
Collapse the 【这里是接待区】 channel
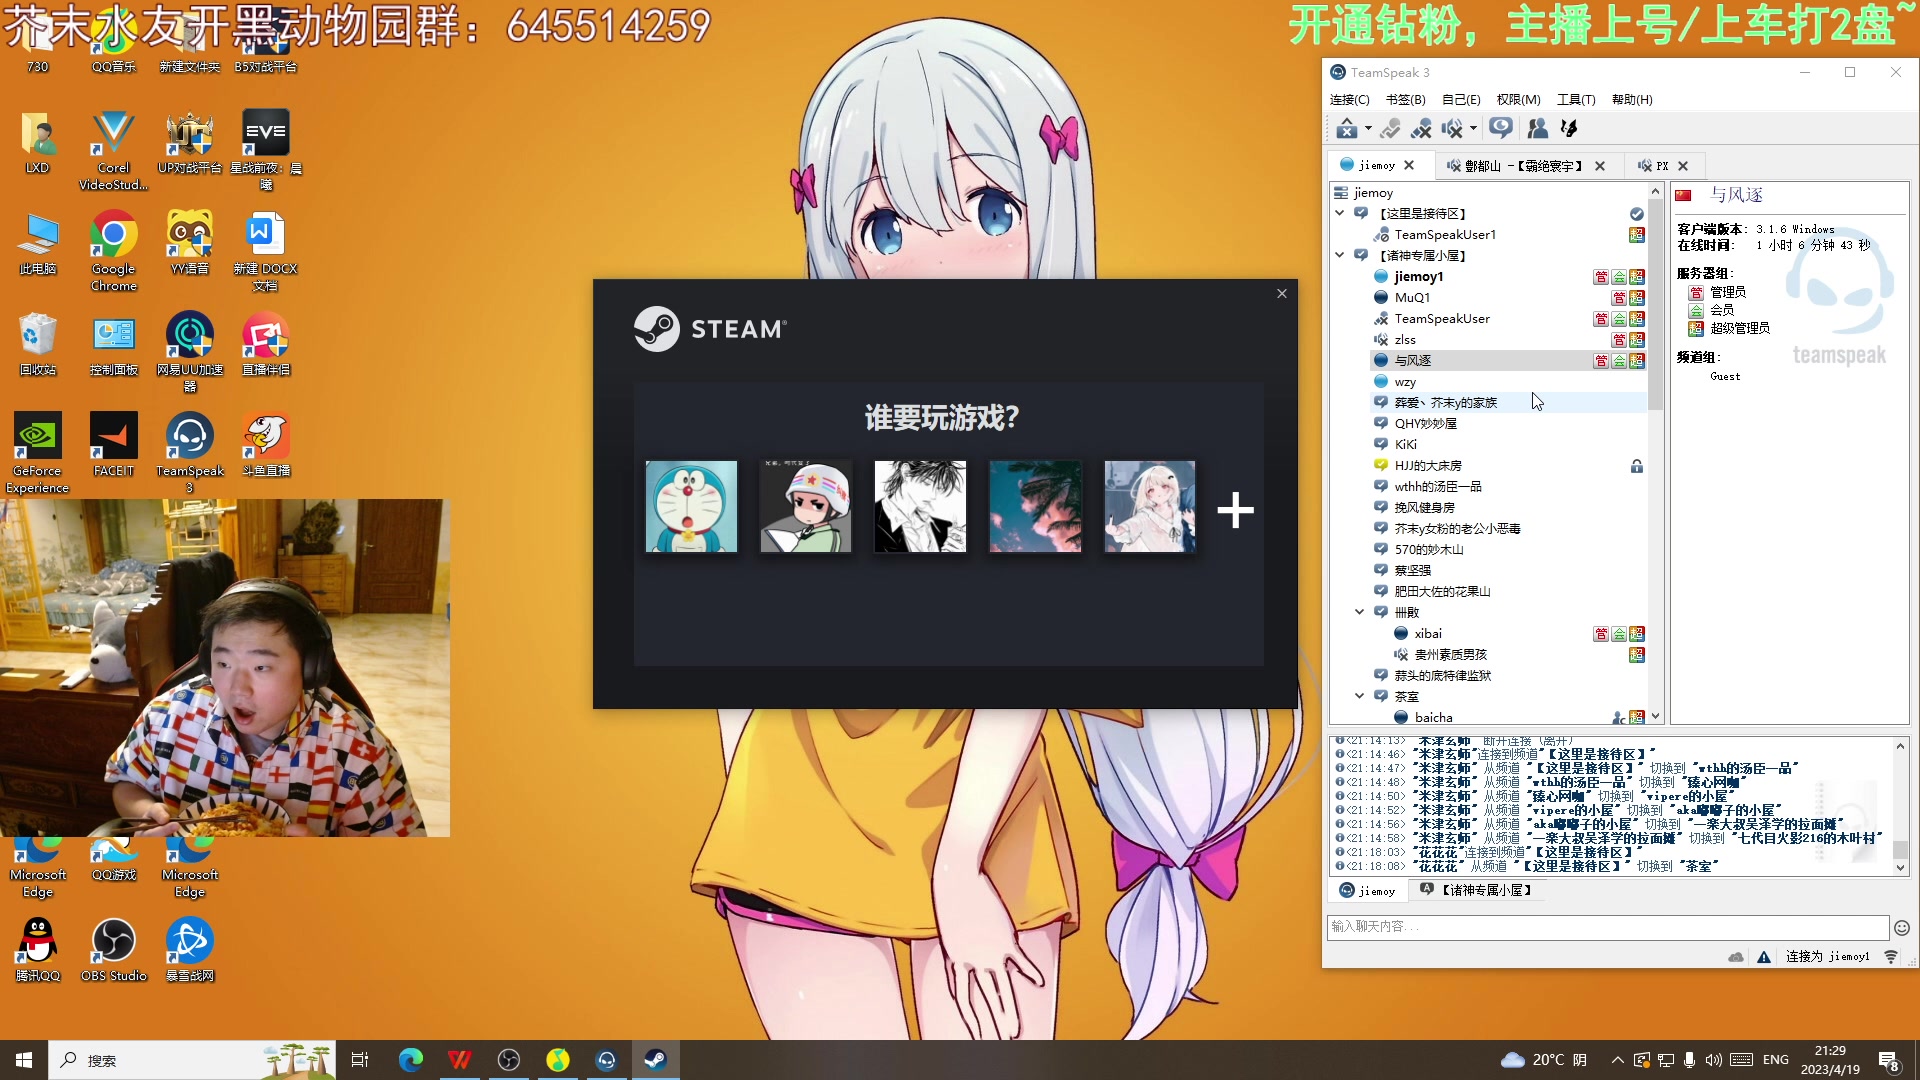pyautogui.click(x=1340, y=213)
